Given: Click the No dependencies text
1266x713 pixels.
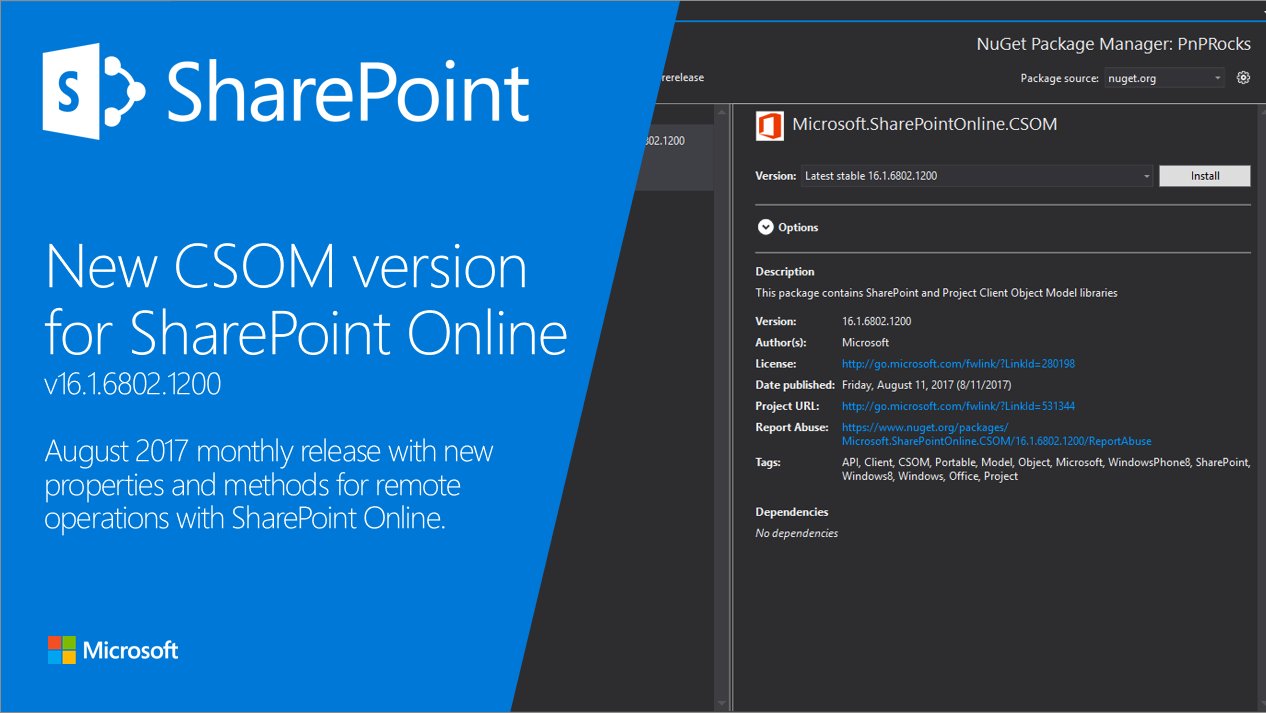Looking at the screenshot, I should tap(796, 533).
